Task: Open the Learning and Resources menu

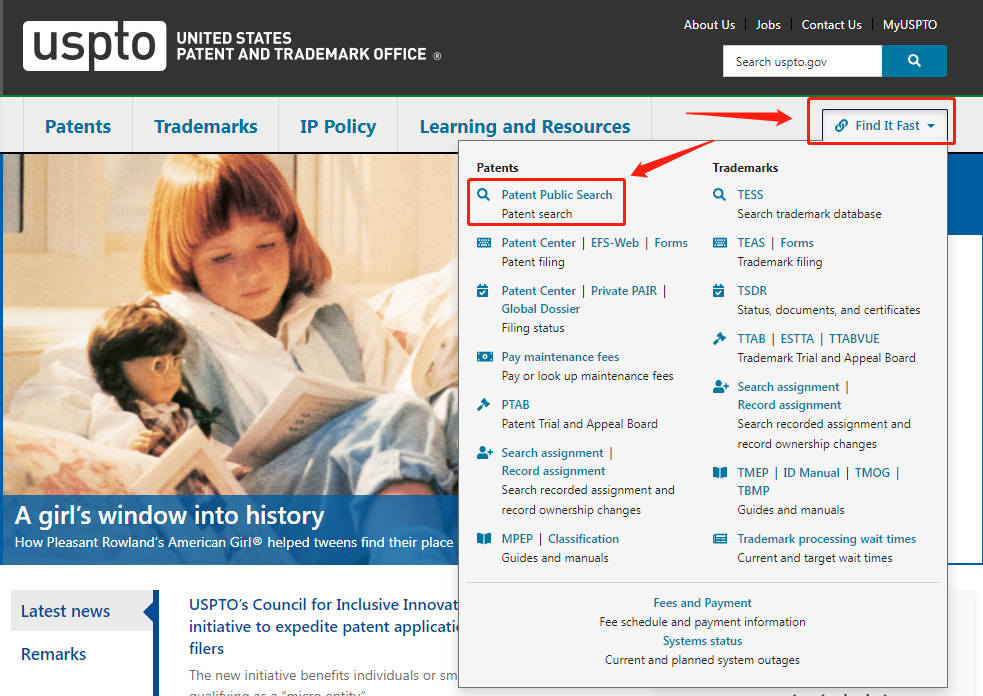Action: coord(525,127)
